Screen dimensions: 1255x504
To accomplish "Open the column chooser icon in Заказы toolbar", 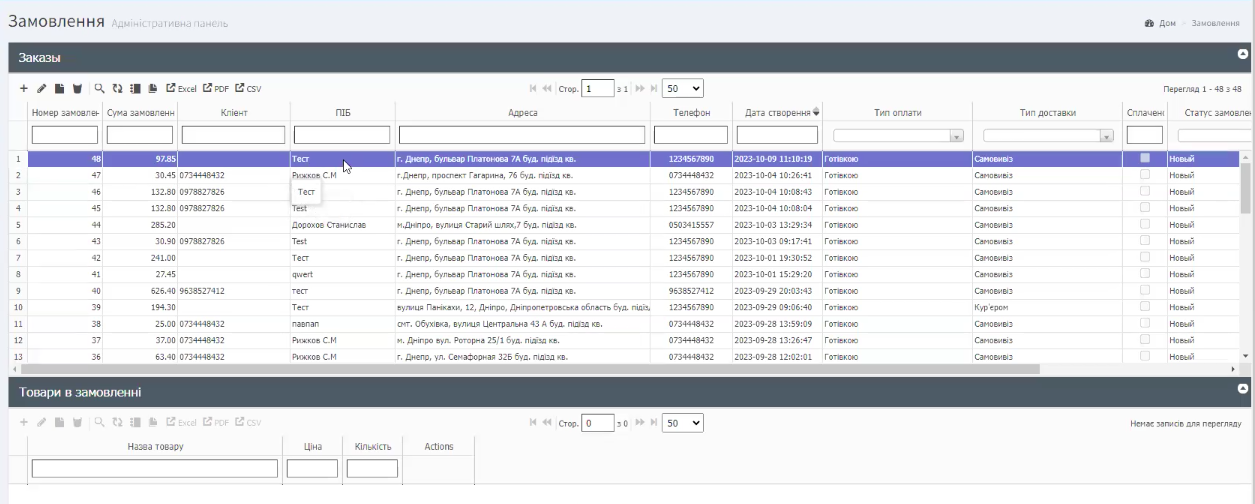I will [135, 88].
